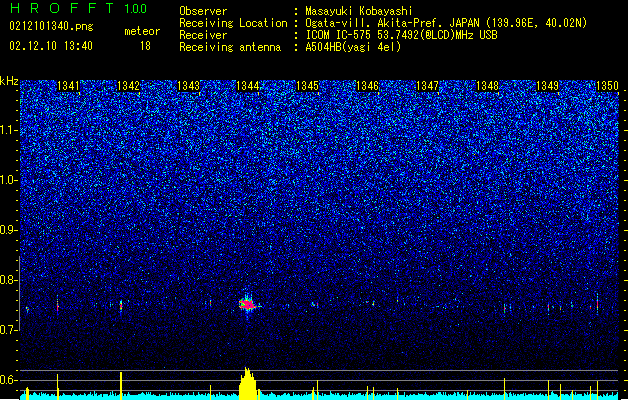Click the filename 0212101340.png

(x=51, y=27)
